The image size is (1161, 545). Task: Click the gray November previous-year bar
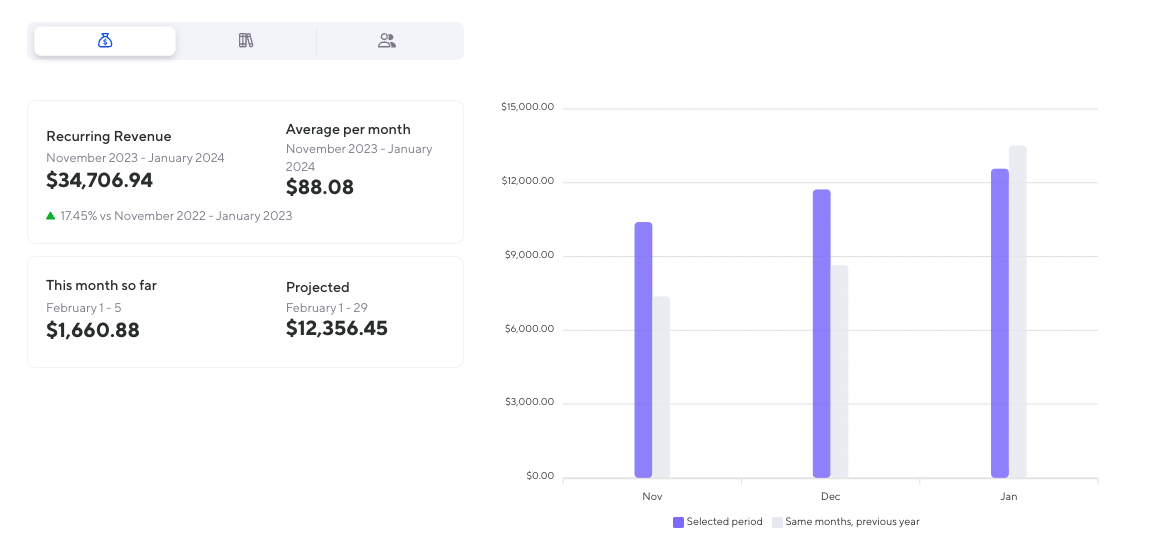tap(661, 387)
